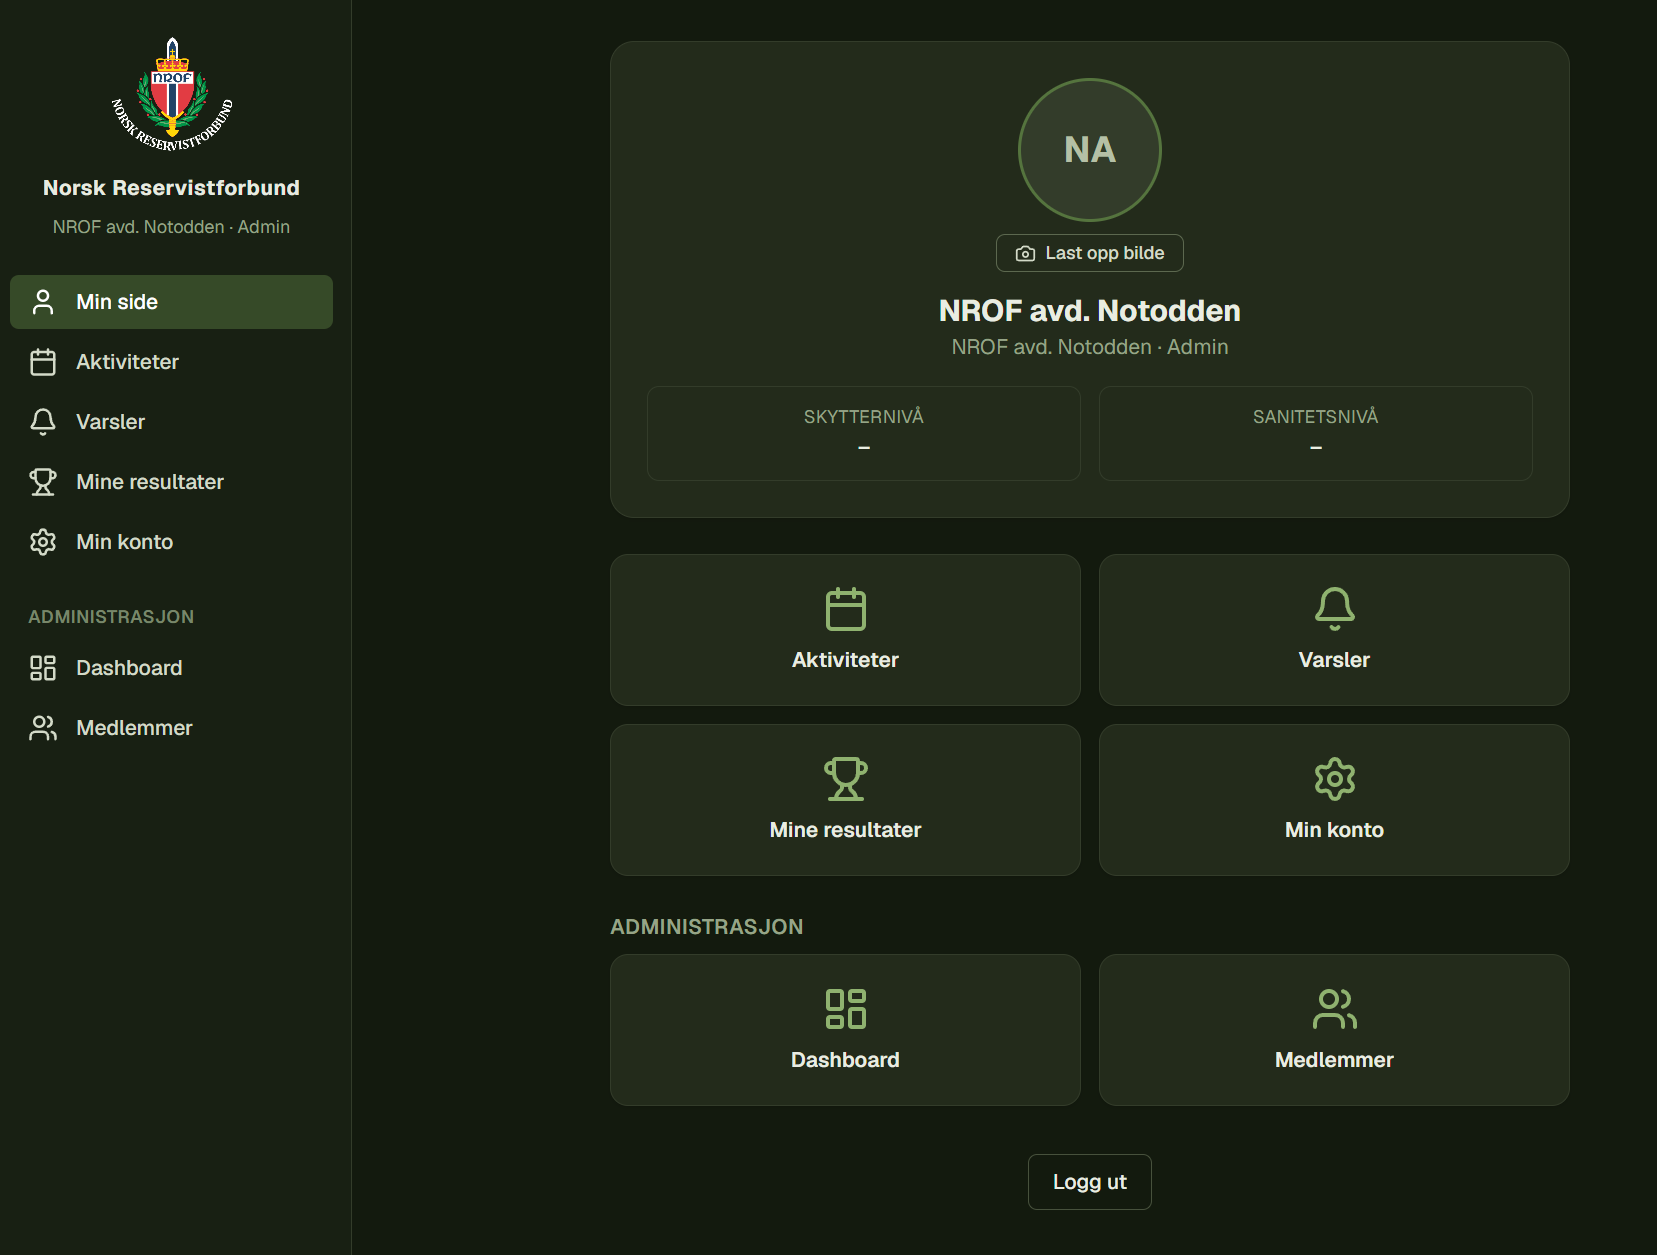Screen dimensions: 1657x1255
Task: Click the gear icon on Min konto card
Action: point(1334,779)
